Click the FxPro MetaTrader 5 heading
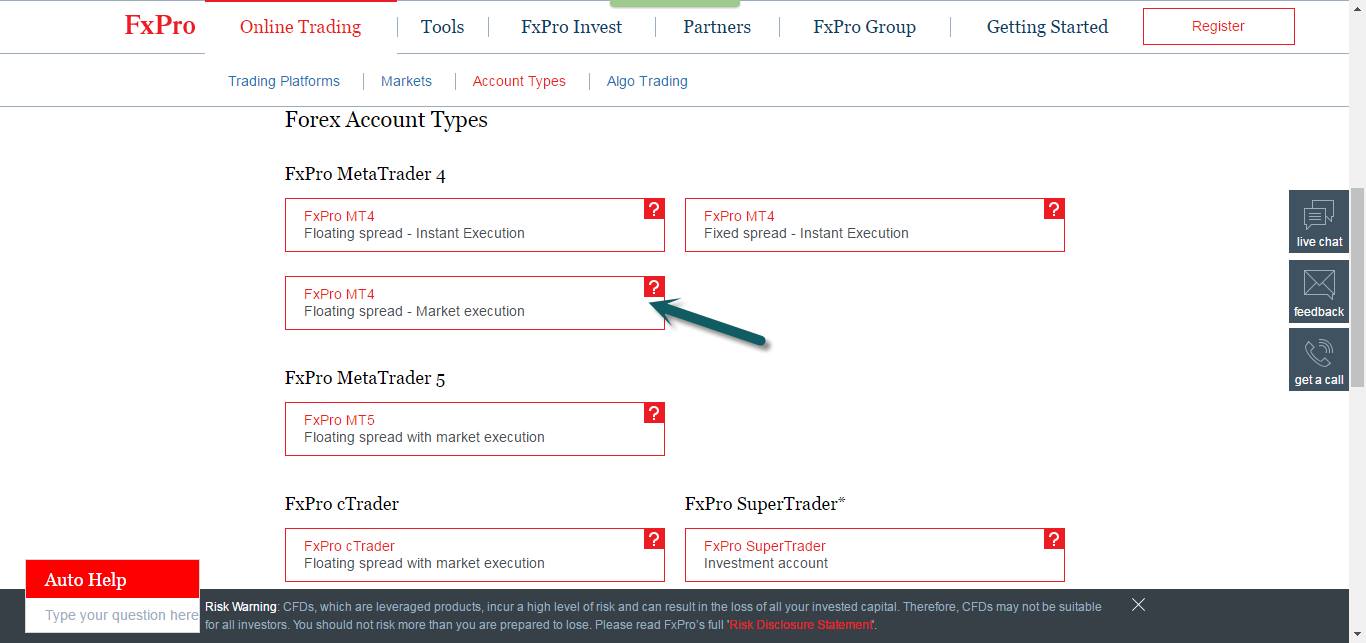Screen dimensions: 1366x643 point(365,379)
